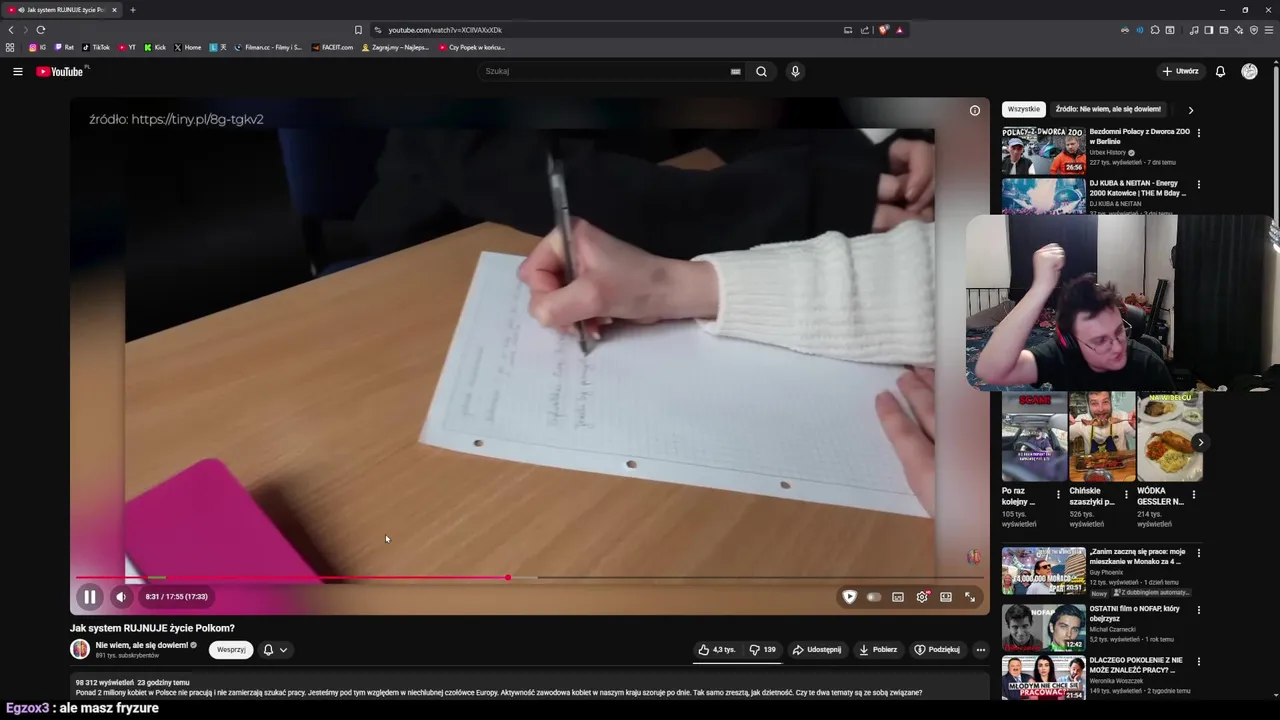The width and height of the screenshot is (1280, 720).
Task: Open the FACEIT.com bookmark
Action: pos(333,47)
